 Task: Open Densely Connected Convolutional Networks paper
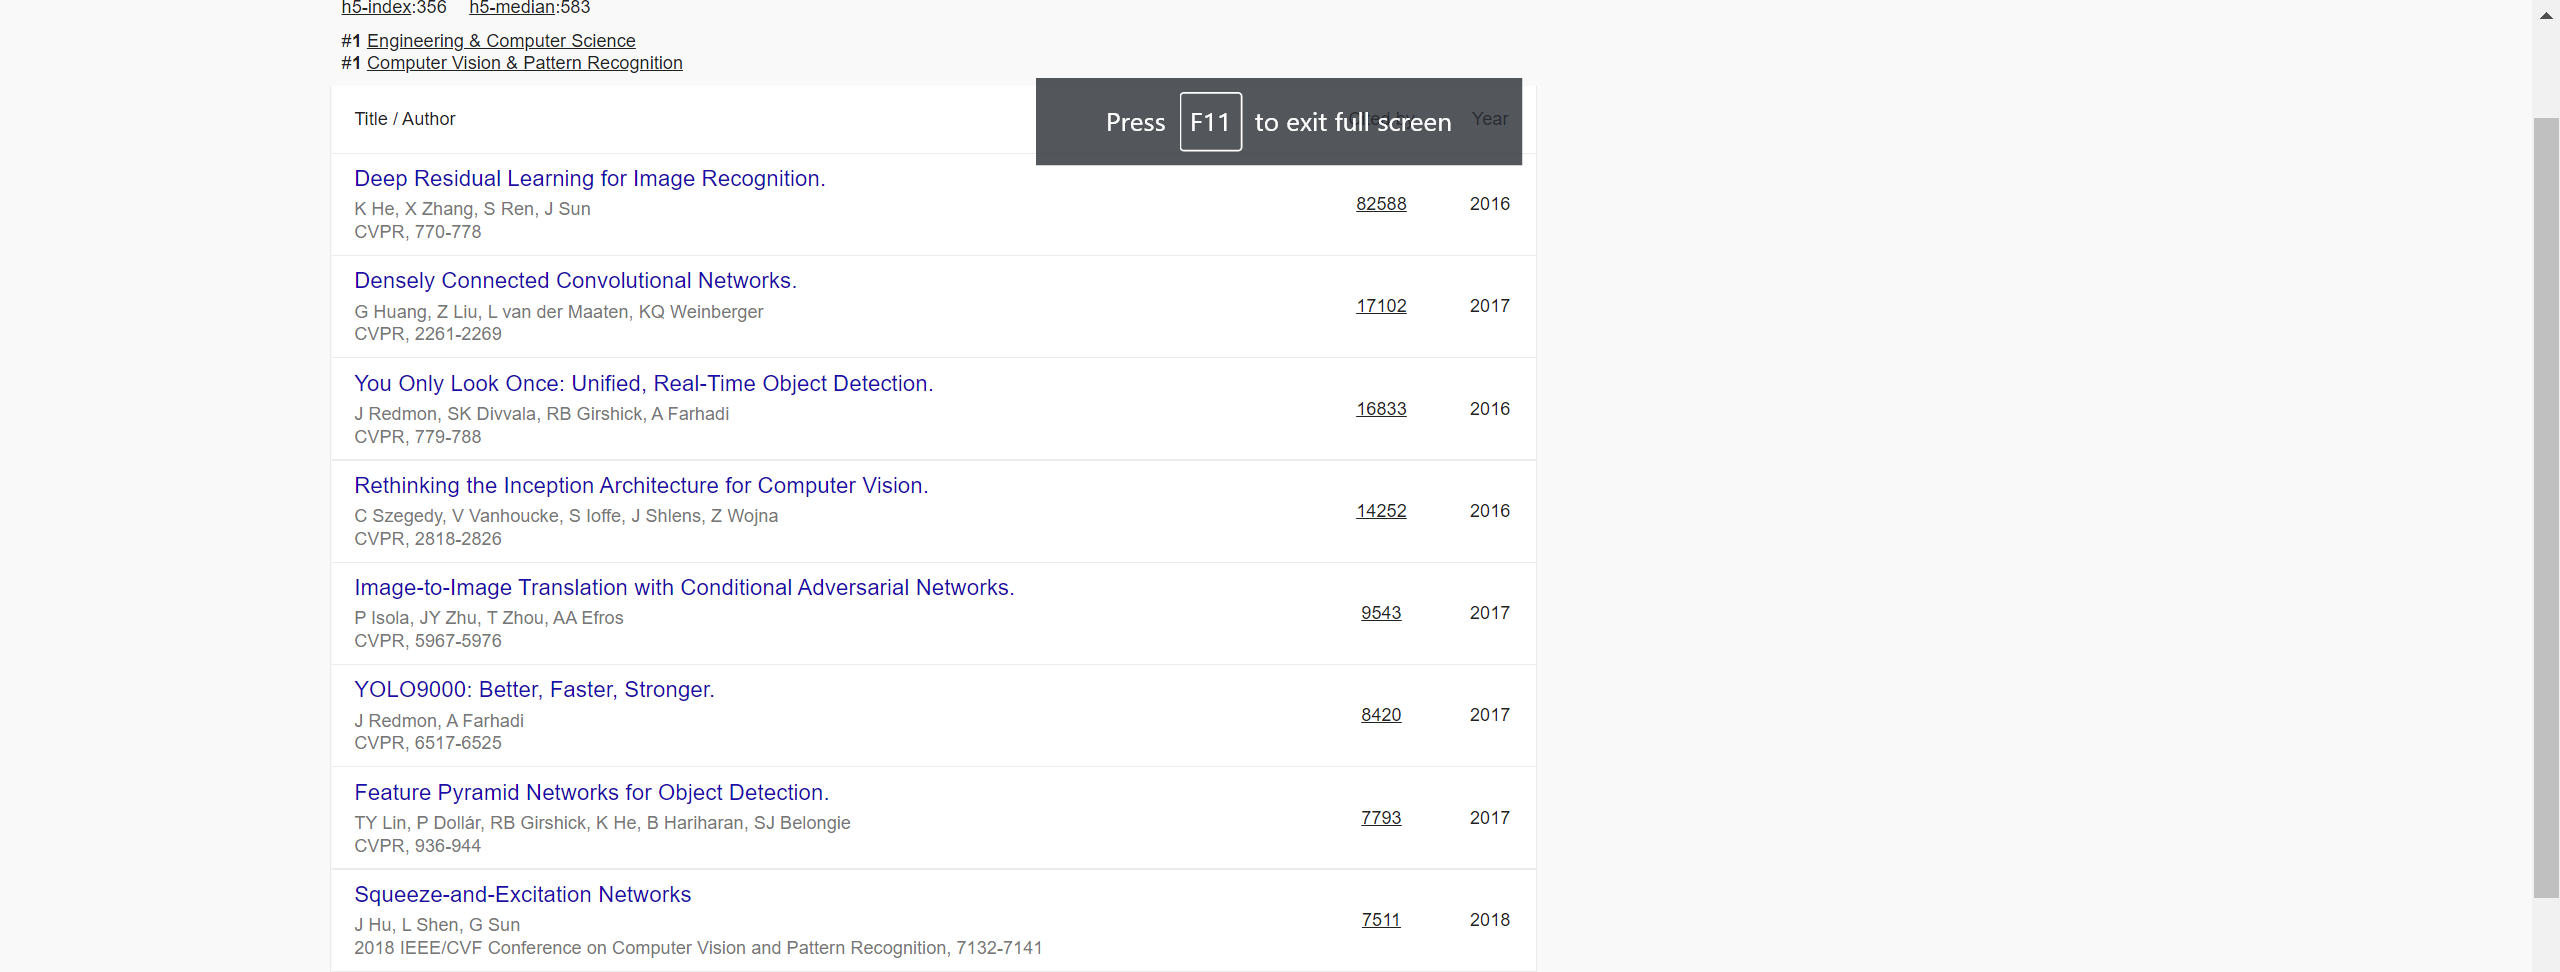(575, 281)
